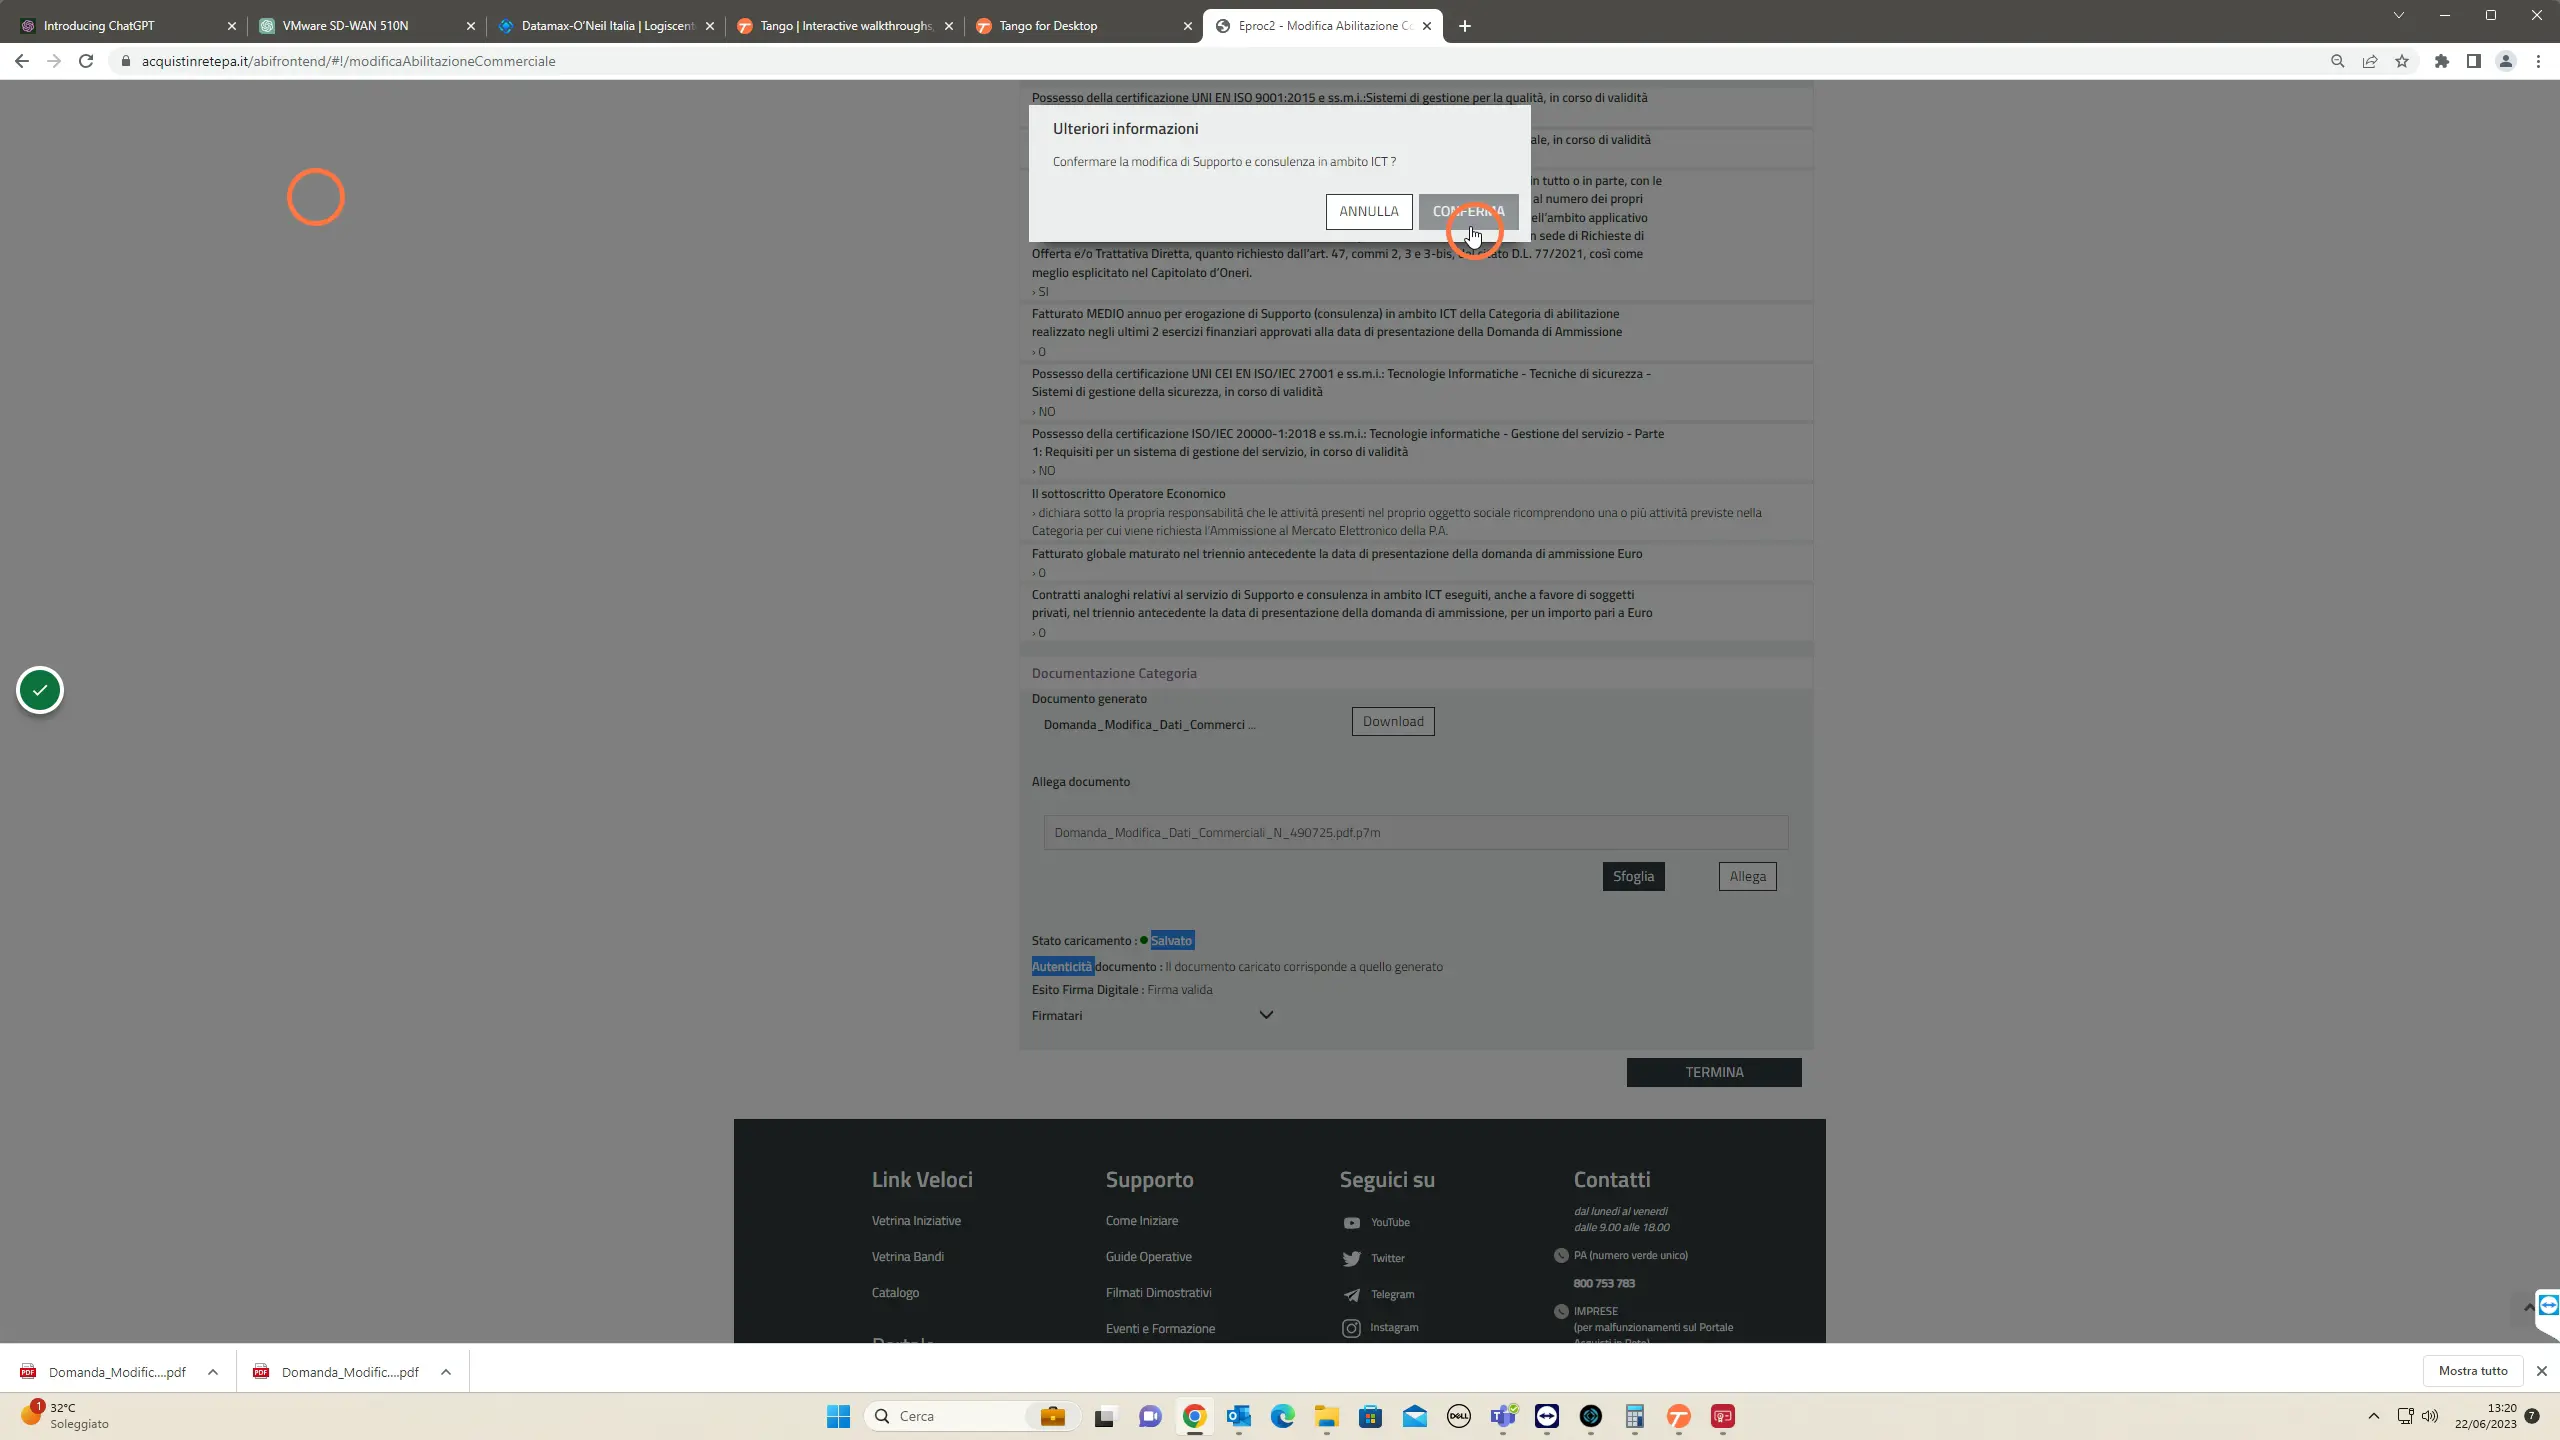The image size is (2560, 1440).
Task: Open Vetrina Iniziative footer link
Action: pos(916,1221)
